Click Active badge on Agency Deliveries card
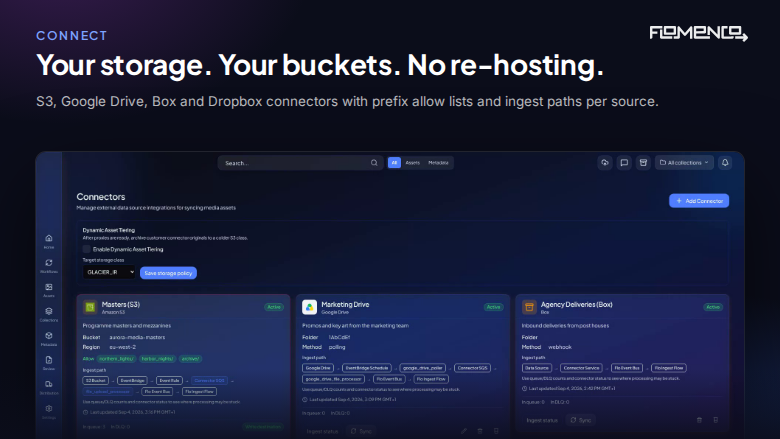The height and width of the screenshot is (439, 780). click(x=713, y=307)
